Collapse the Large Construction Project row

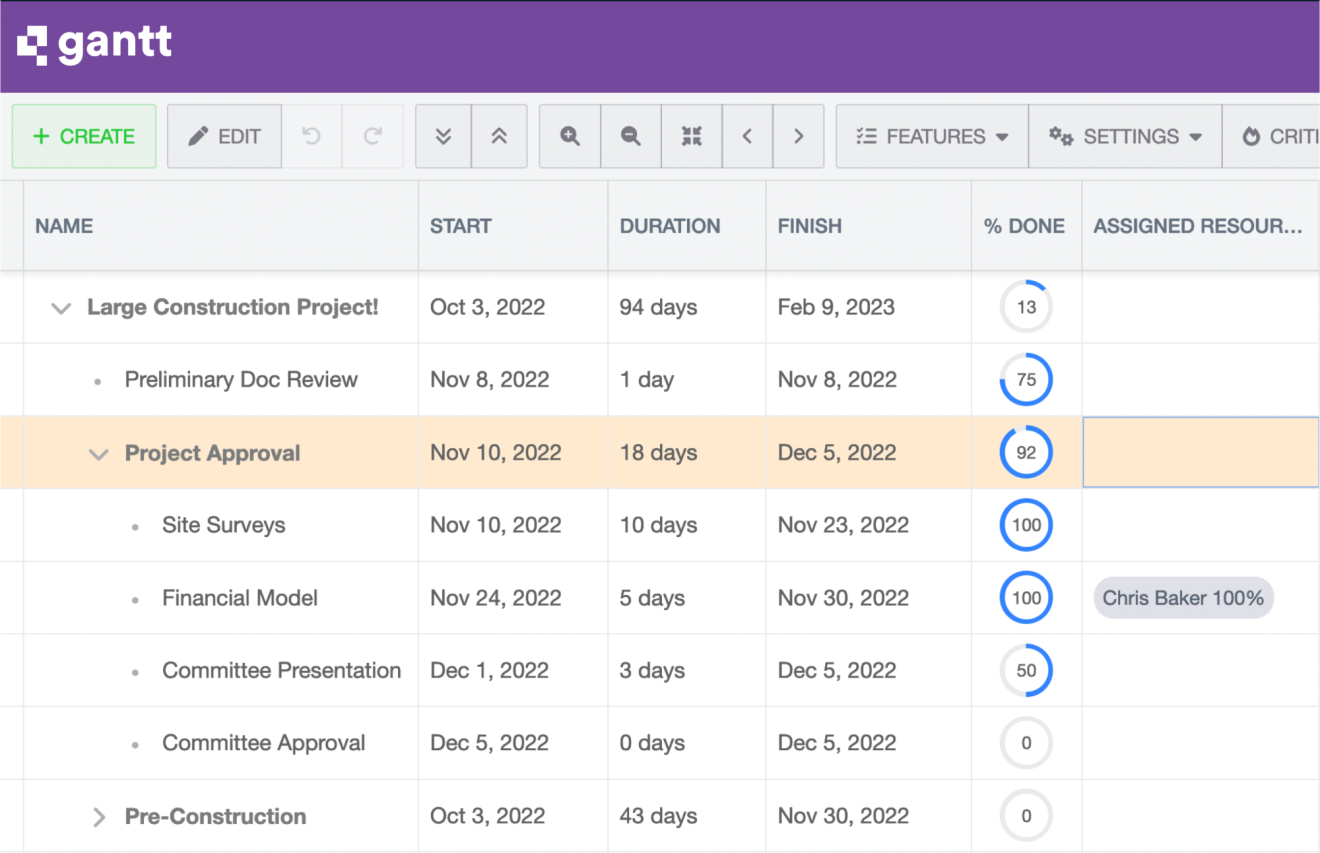click(60, 307)
